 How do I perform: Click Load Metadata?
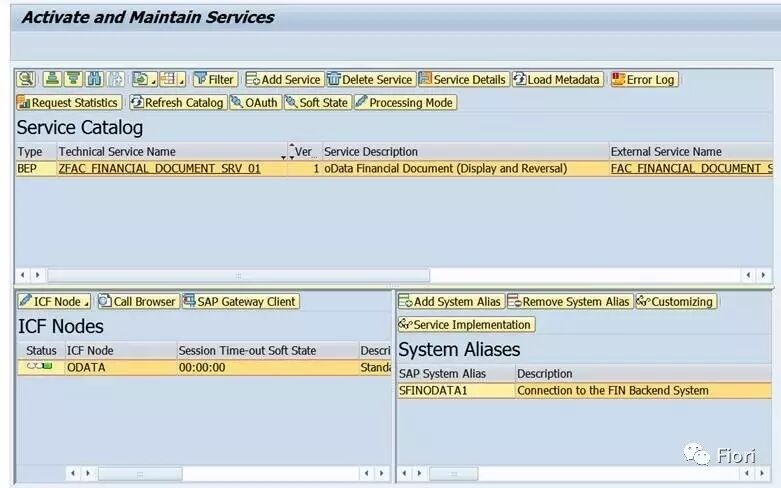[557, 79]
